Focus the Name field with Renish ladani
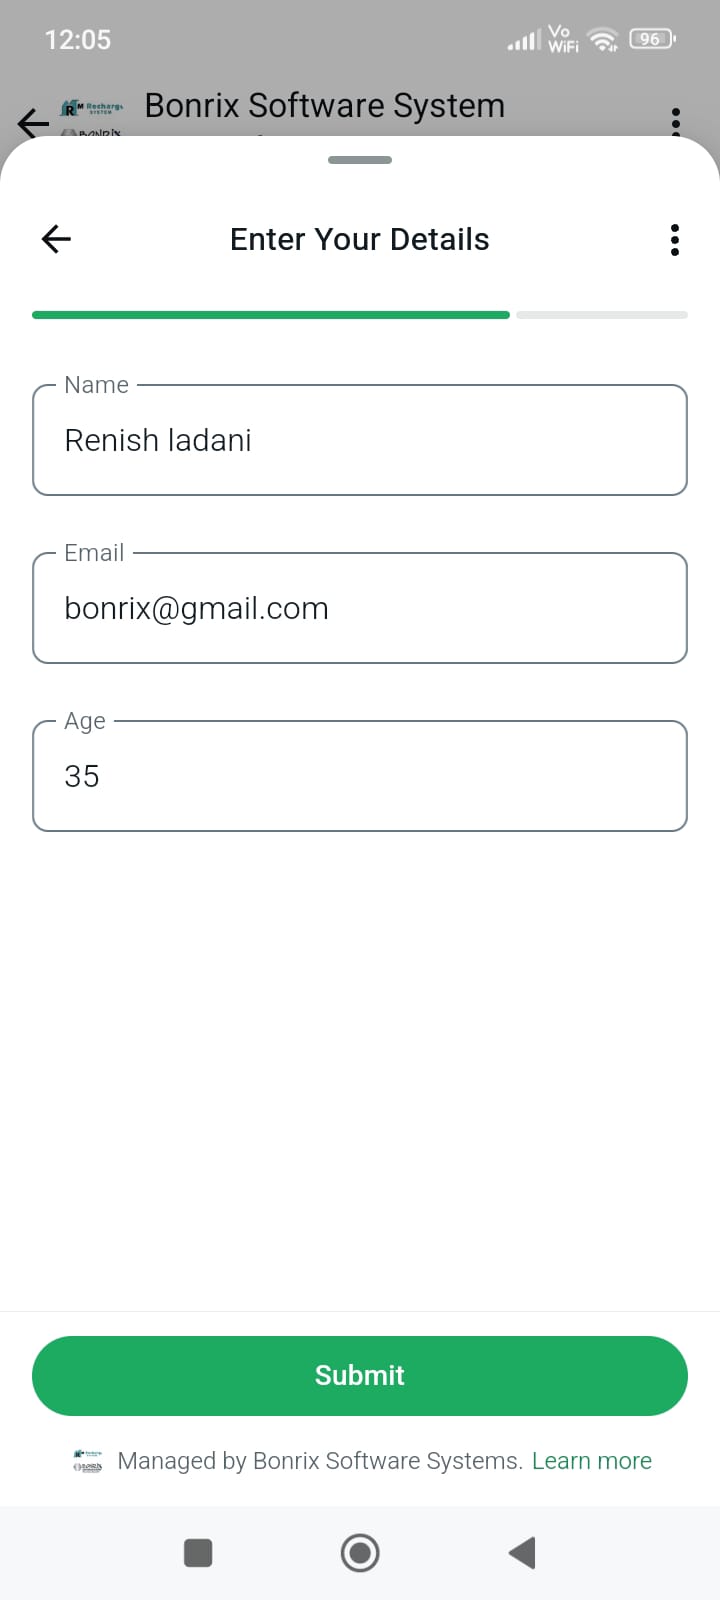The height and width of the screenshot is (1600, 720). (360, 440)
